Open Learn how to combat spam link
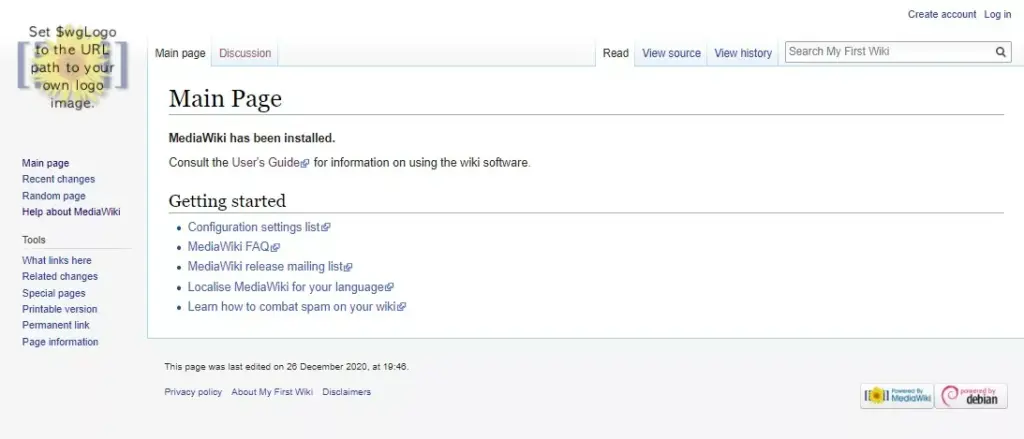This screenshot has height=439, width=1024. [x=292, y=307]
